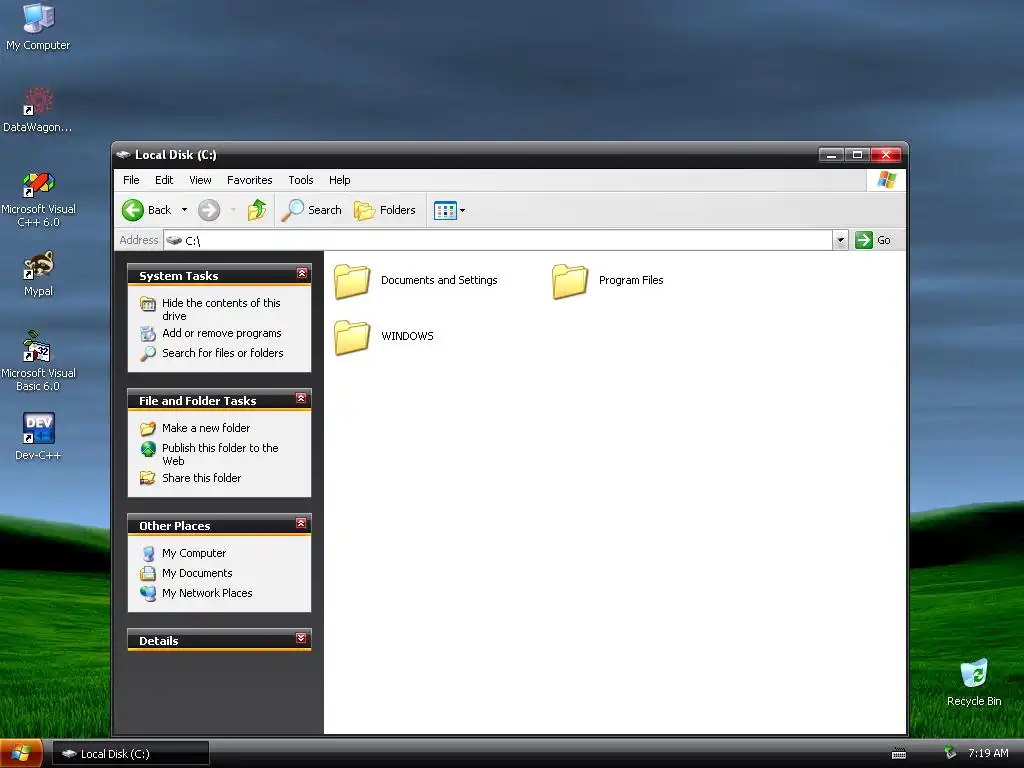Viewport: 1024px width, 768px height.
Task: Select the Program Files folder name
Action: [631, 280]
